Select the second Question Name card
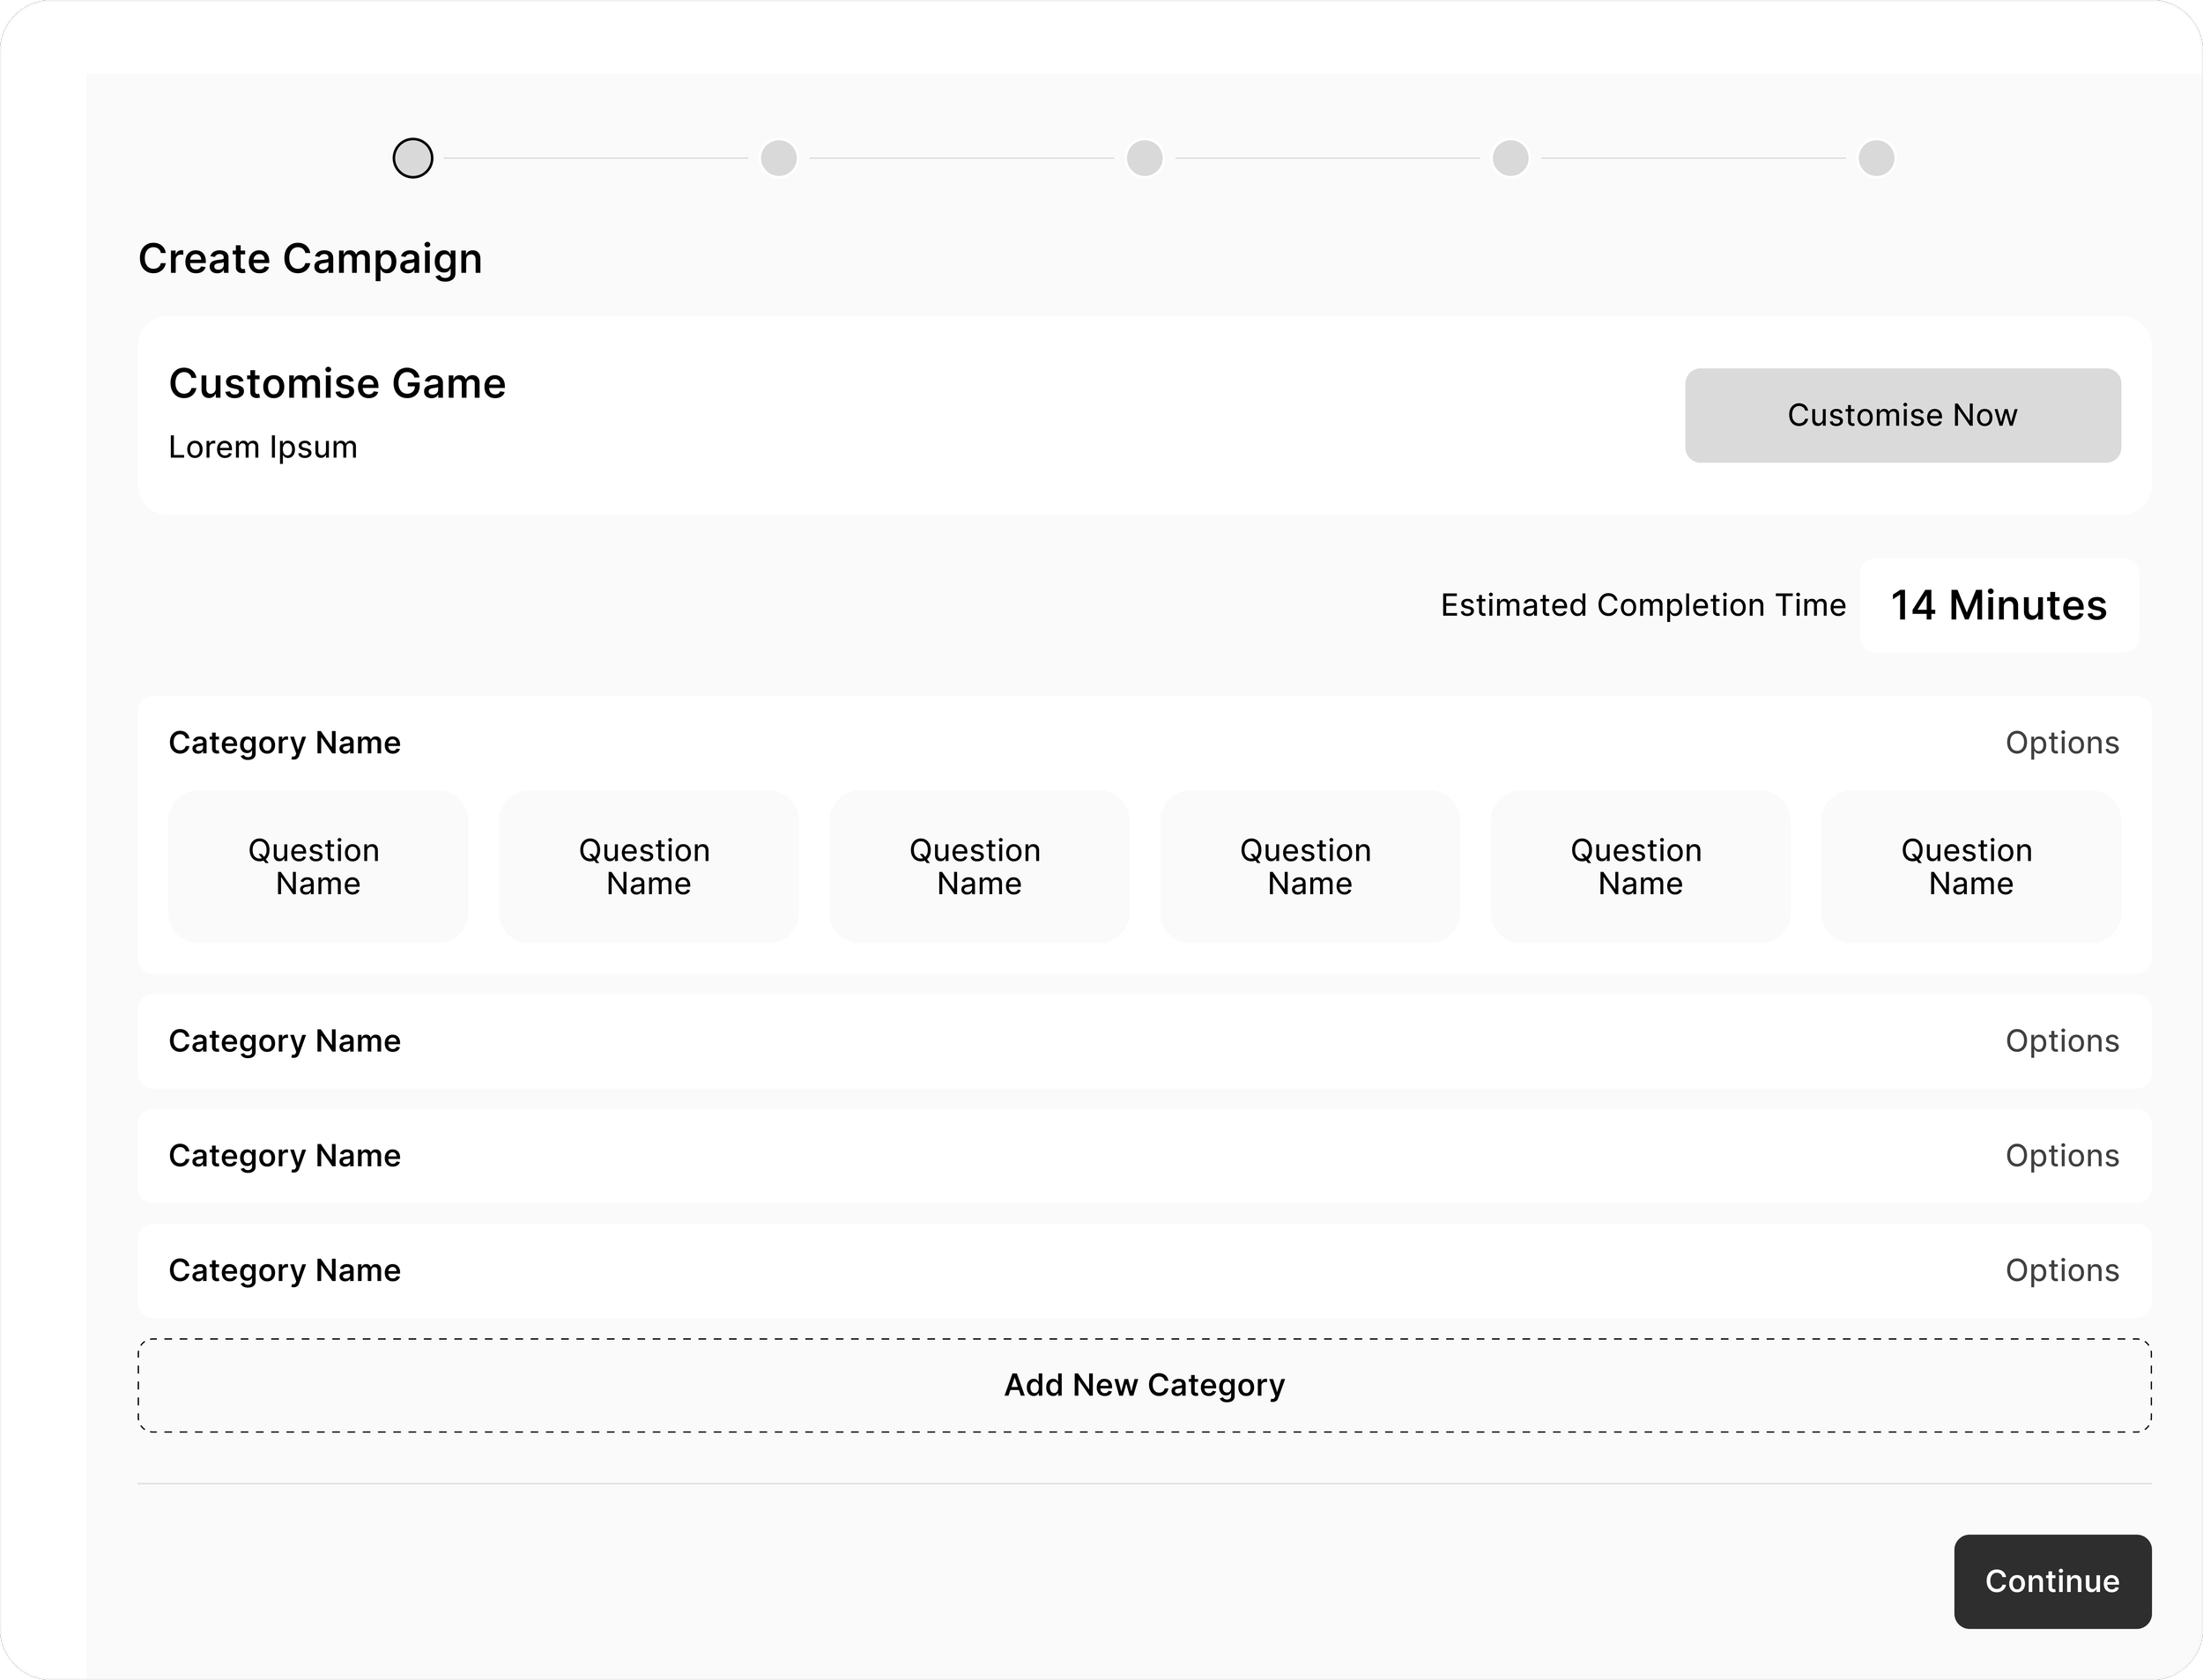 pyautogui.click(x=649, y=866)
